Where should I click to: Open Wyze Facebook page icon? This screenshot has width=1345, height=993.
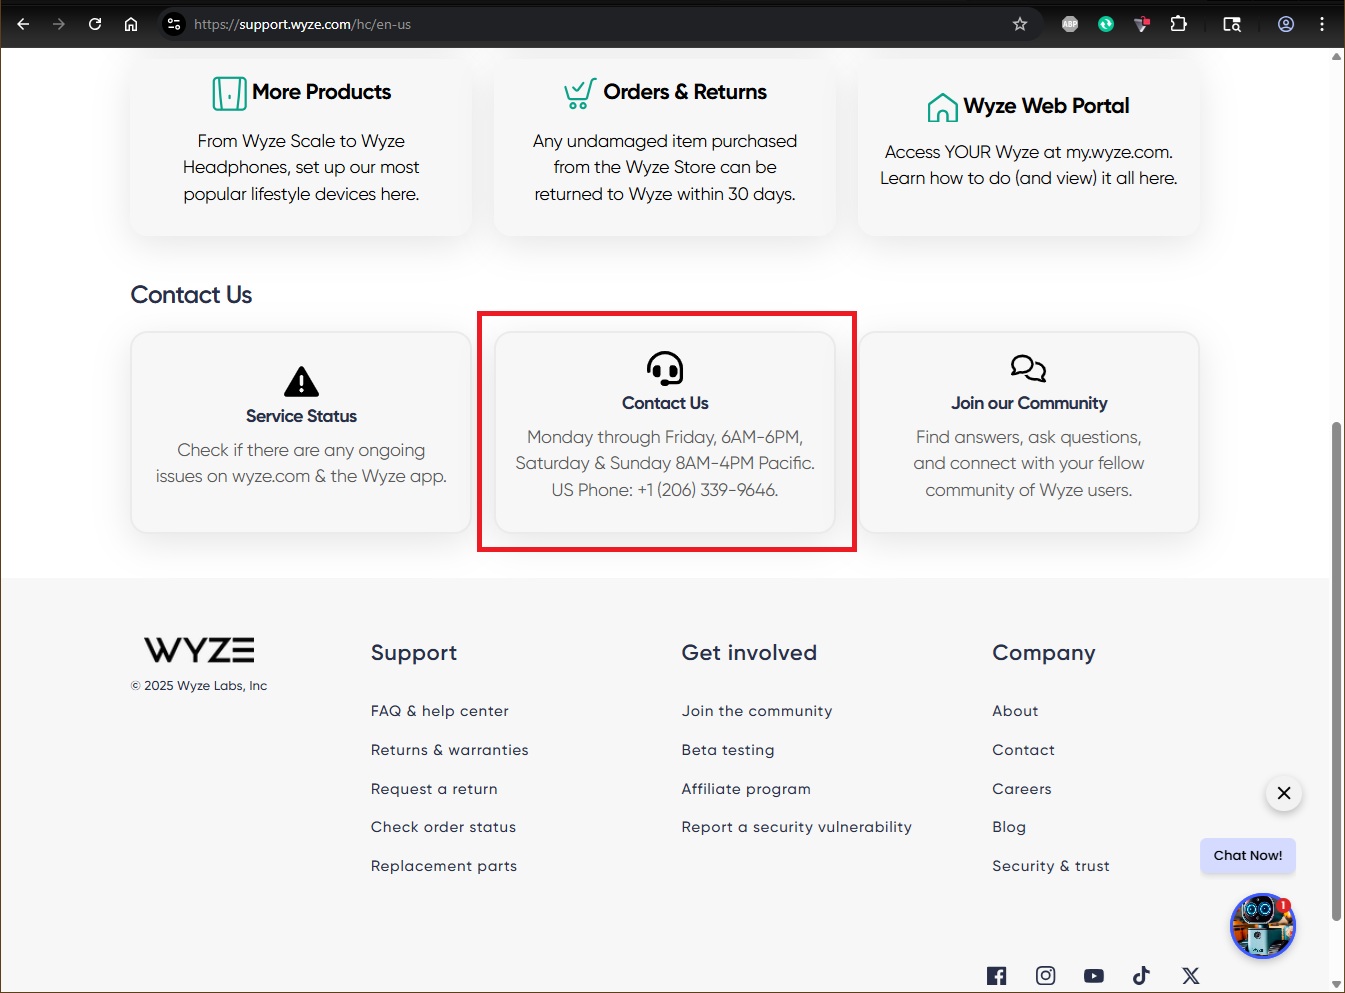pos(997,976)
